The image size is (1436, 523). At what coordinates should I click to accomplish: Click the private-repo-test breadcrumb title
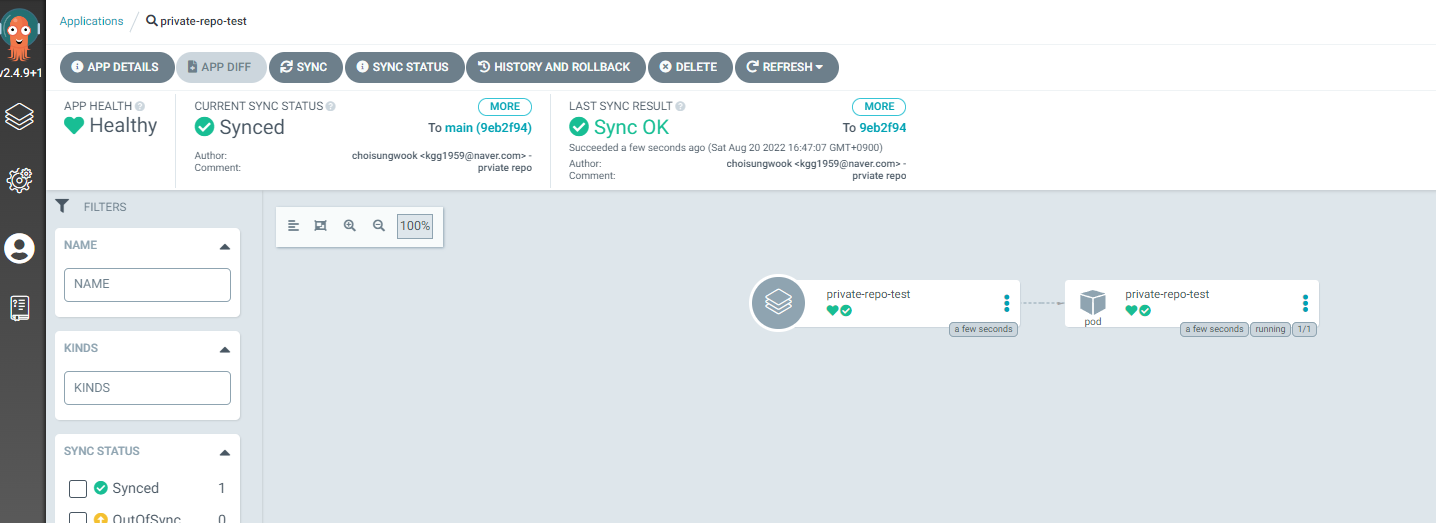203,21
